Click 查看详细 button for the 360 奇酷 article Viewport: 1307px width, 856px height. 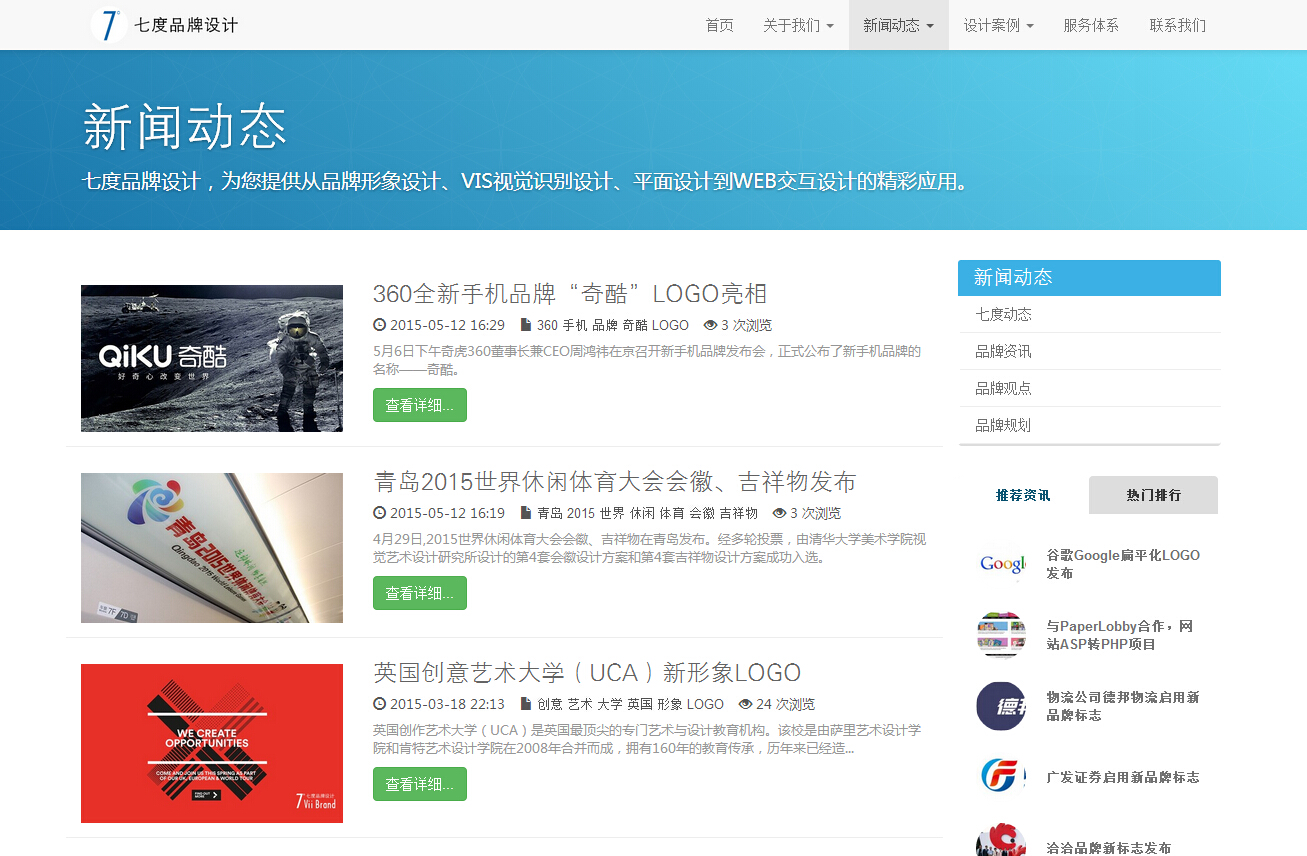tap(420, 405)
